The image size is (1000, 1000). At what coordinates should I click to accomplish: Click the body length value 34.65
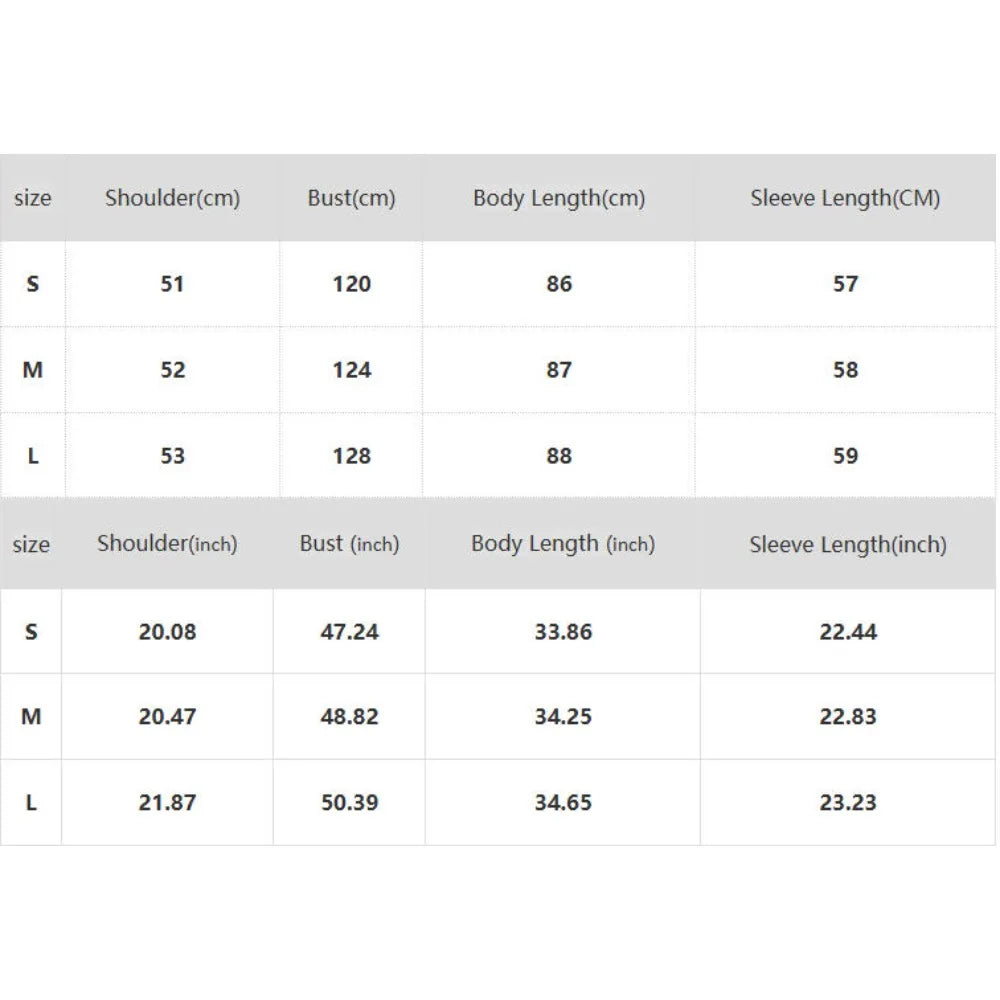point(563,802)
